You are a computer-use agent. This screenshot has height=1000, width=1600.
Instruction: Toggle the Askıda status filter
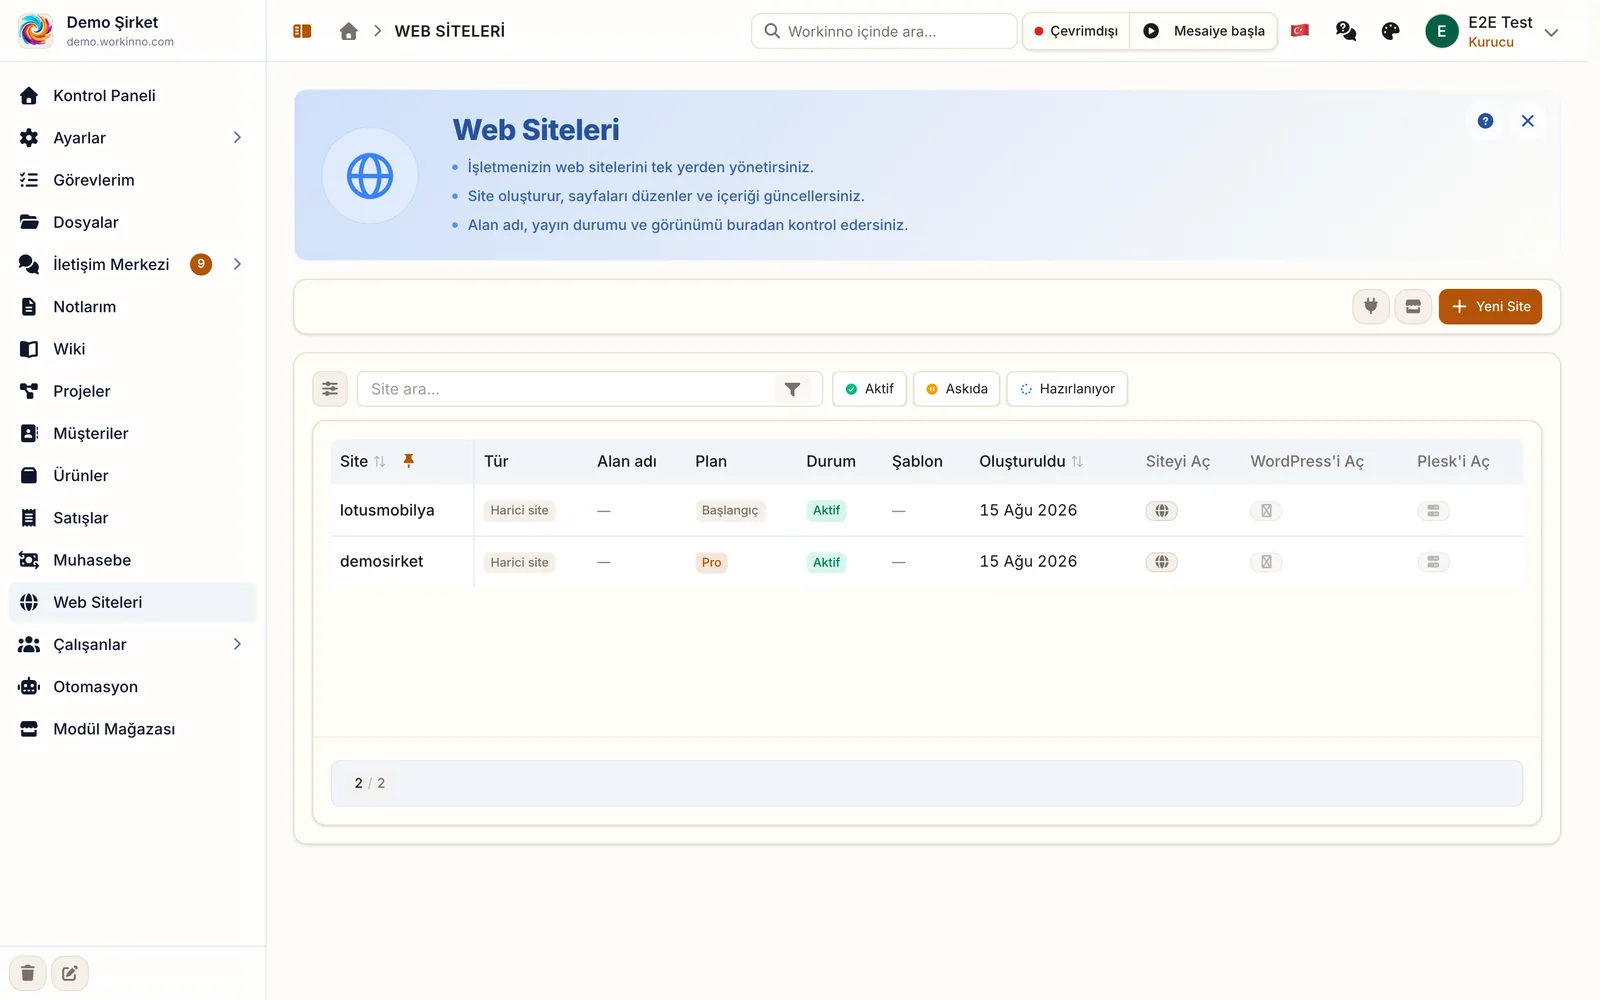coord(956,389)
